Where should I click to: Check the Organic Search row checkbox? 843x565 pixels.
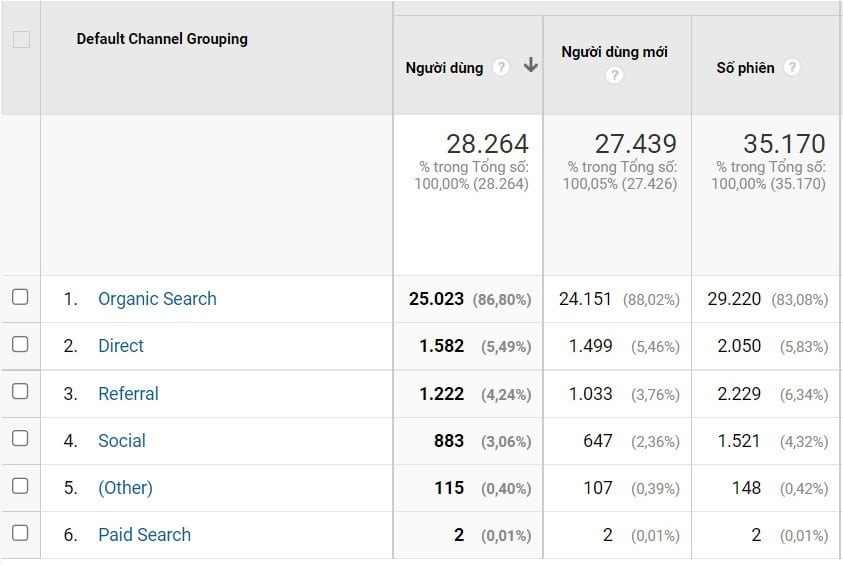tap(20, 297)
